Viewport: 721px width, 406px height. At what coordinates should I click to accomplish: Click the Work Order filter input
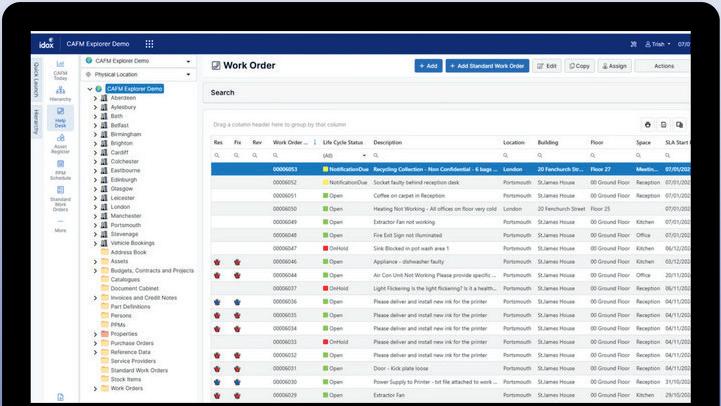(294, 156)
